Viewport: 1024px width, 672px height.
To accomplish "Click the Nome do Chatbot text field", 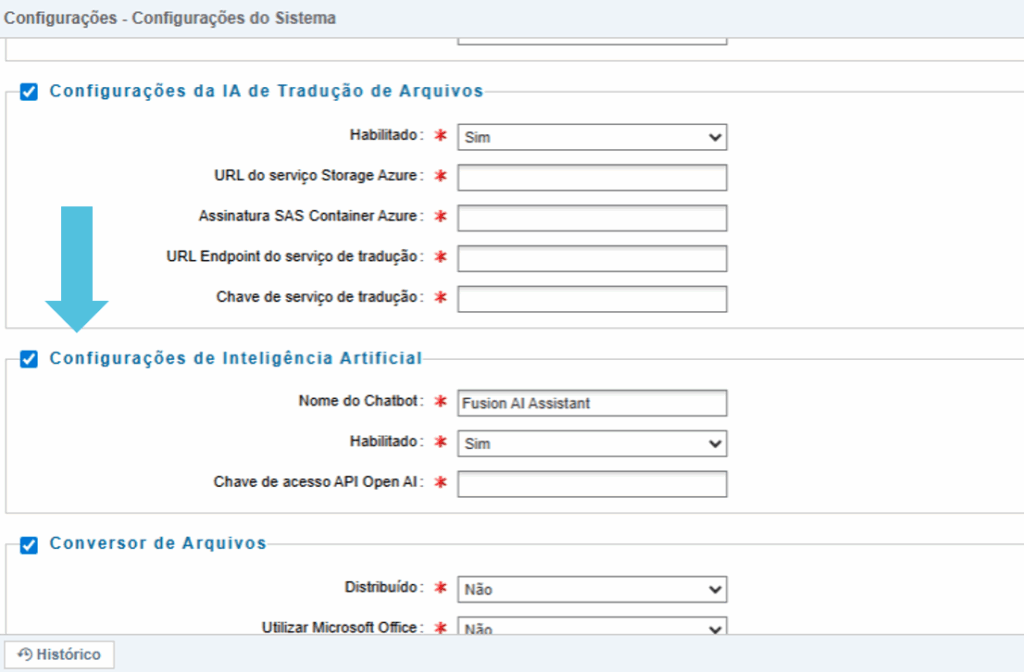I will click(591, 403).
